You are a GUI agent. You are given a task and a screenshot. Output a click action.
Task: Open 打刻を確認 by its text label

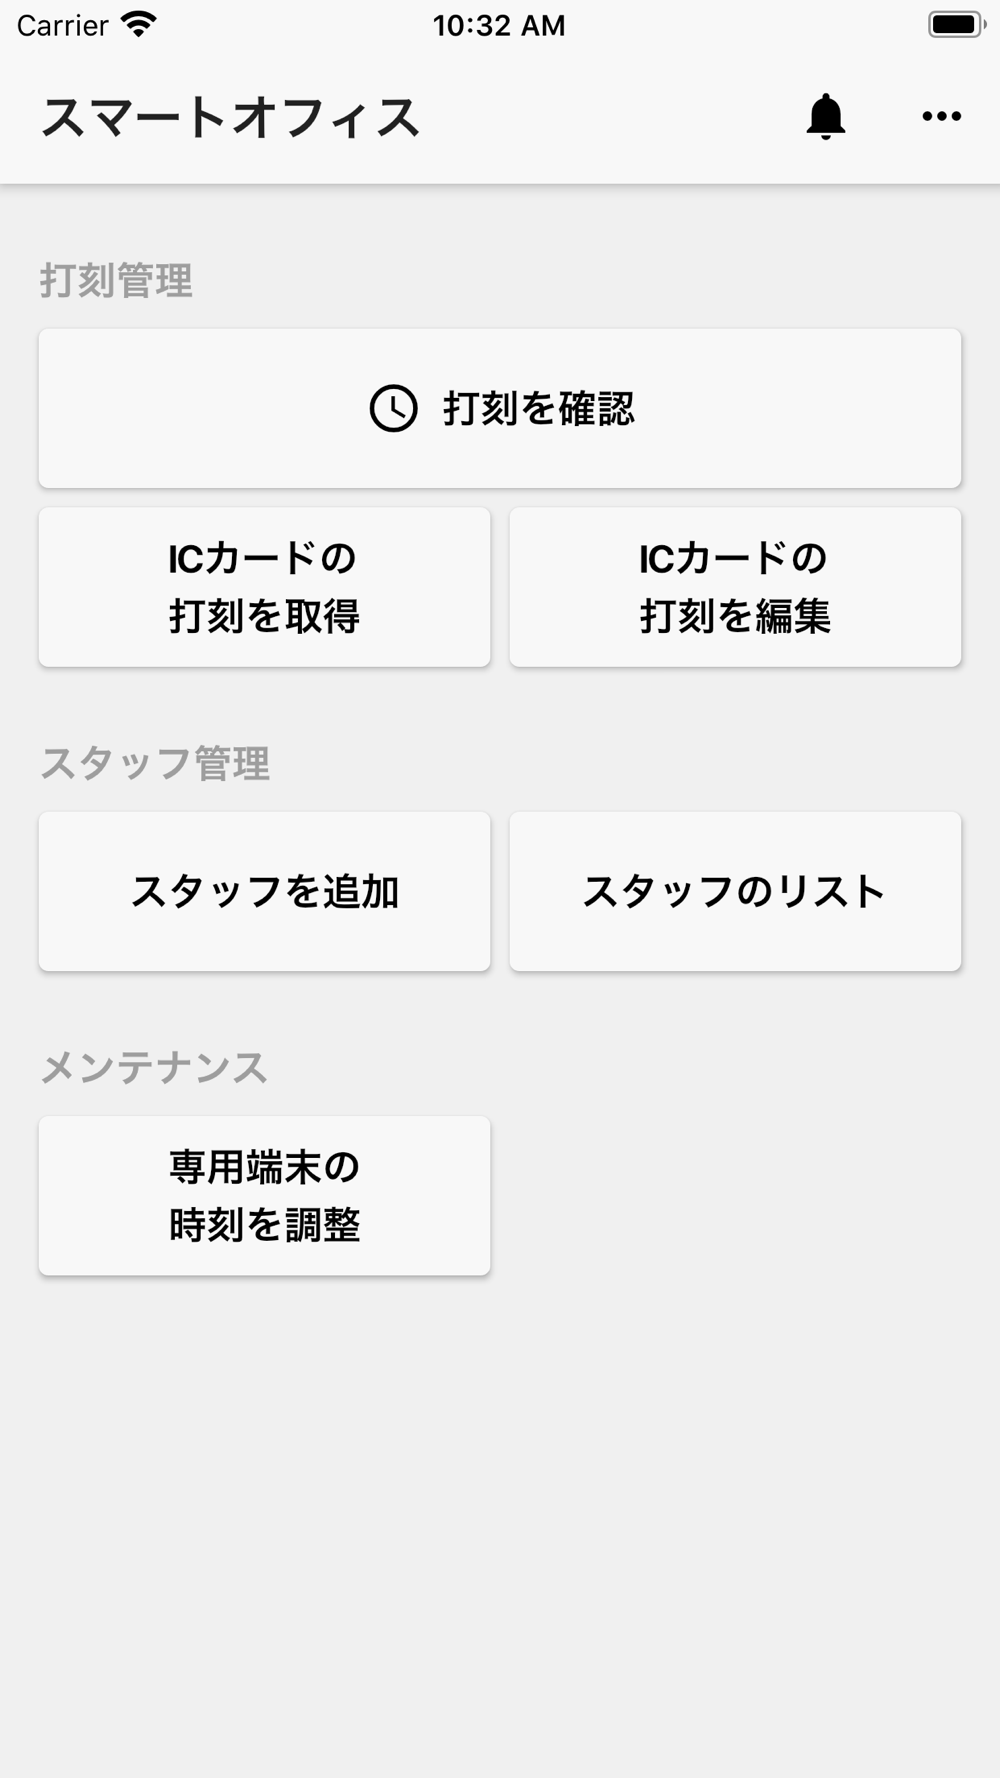point(539,408)
